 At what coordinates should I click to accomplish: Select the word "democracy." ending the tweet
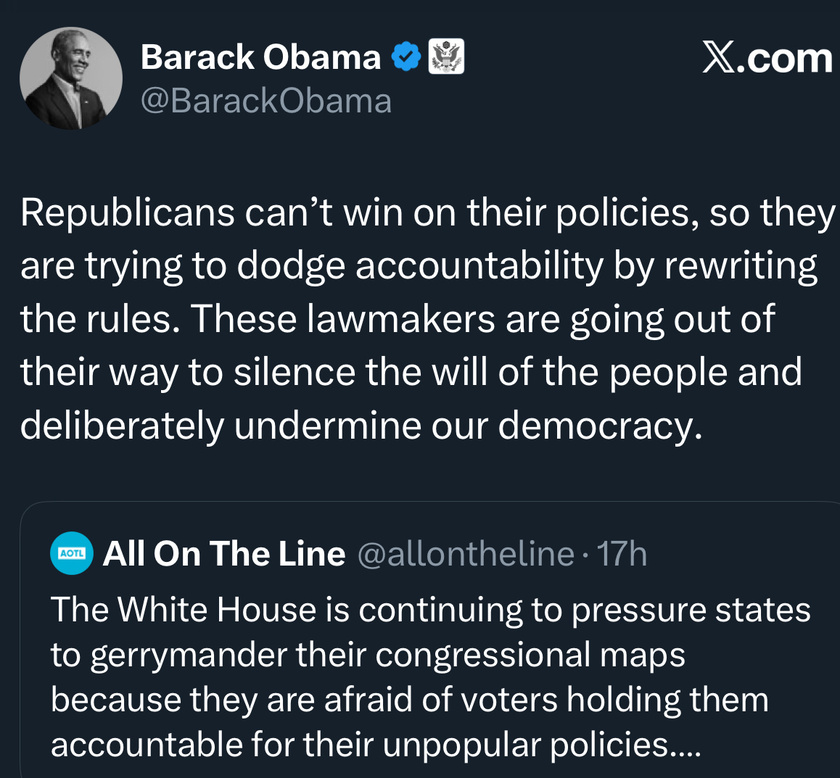pyautogui.click(x=600, y=426)
